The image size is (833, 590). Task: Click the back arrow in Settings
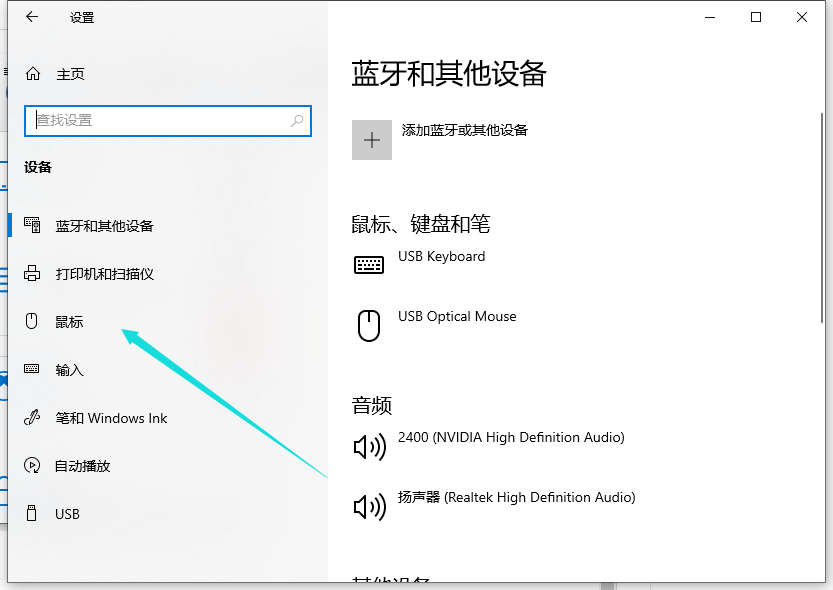(x=32, y=17)
